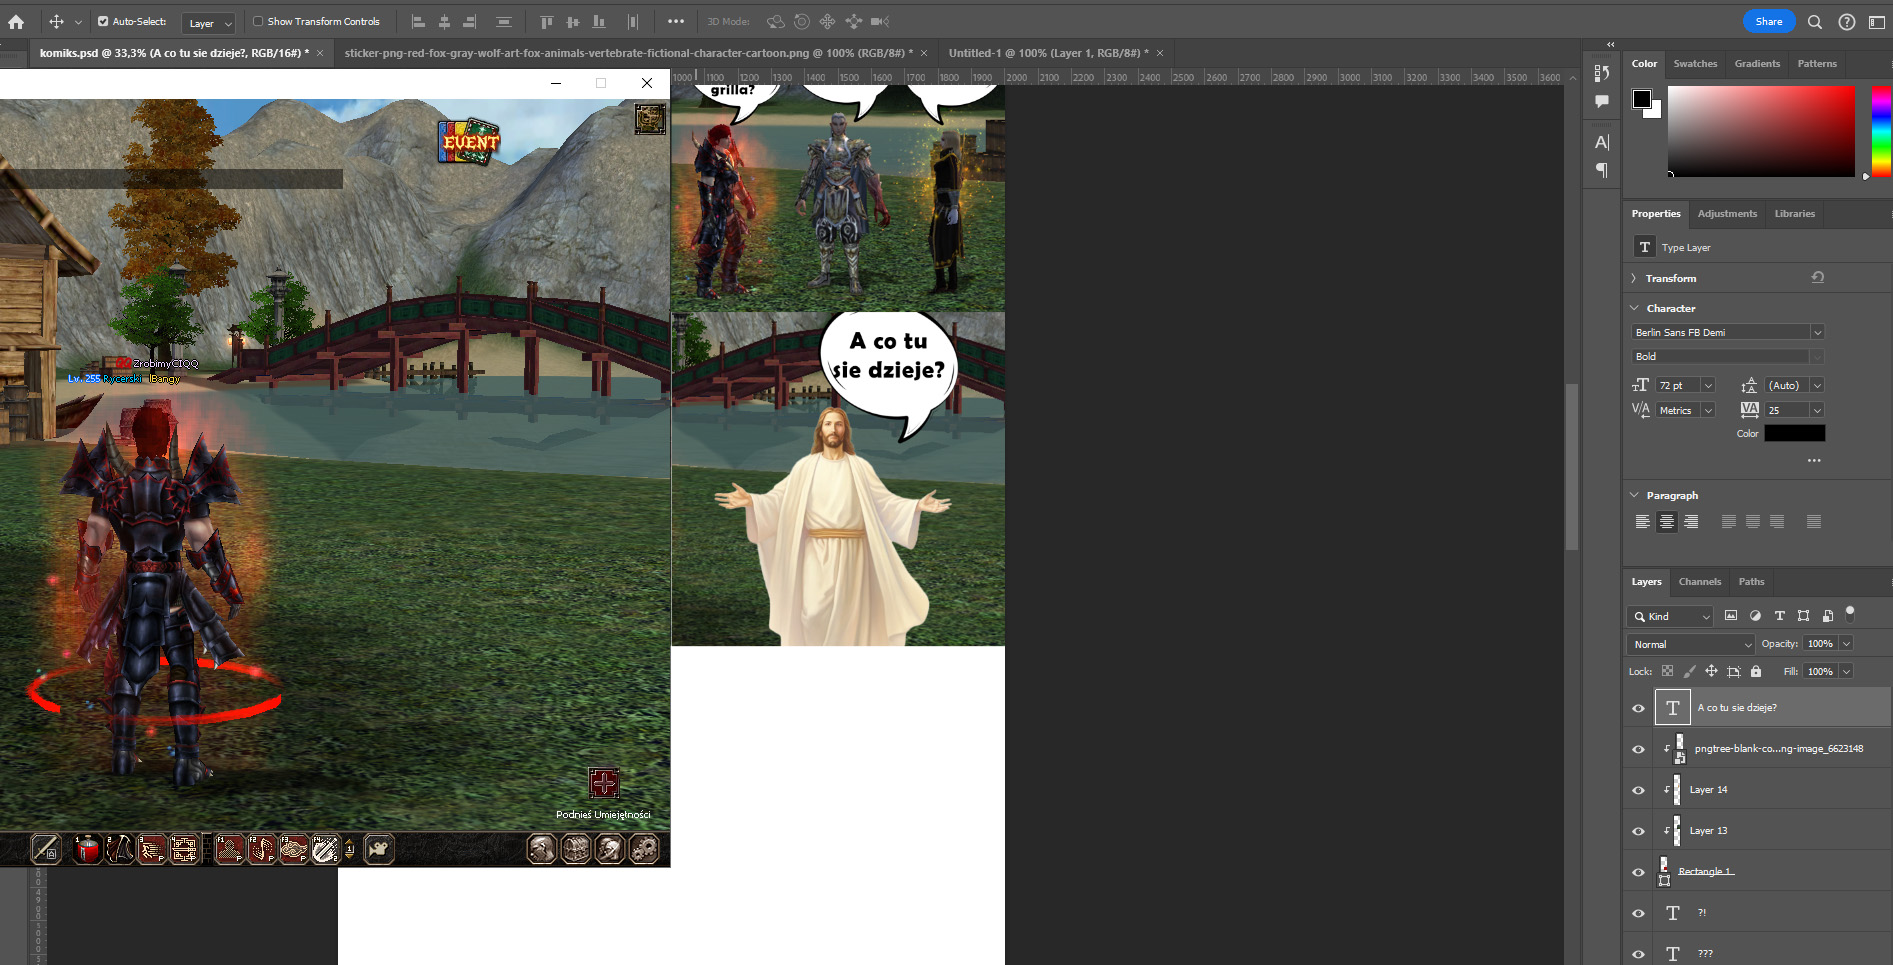
Task: Reset transform arrow icon in Properties
Action: (1818, 277)
